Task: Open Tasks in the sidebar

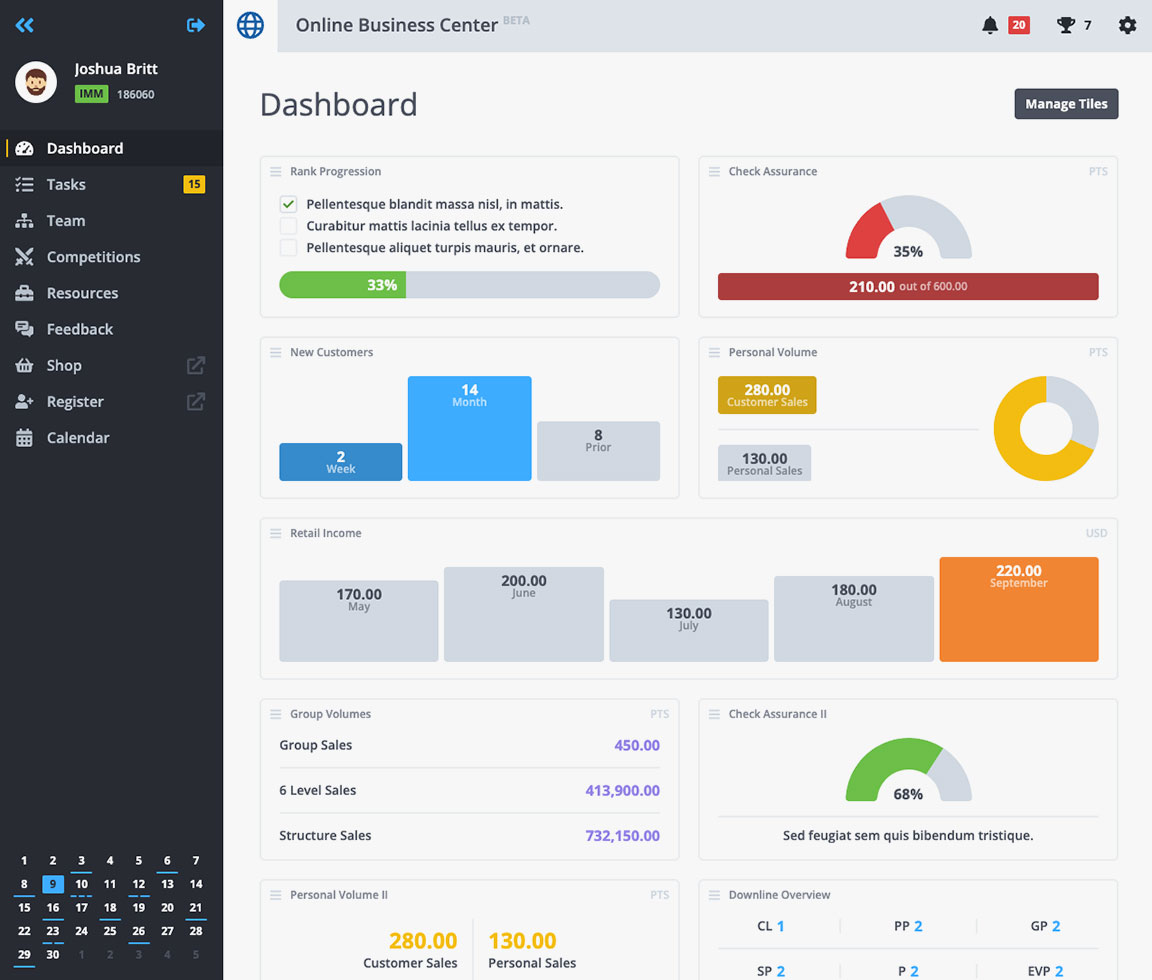Action: (x=66, y=185)
